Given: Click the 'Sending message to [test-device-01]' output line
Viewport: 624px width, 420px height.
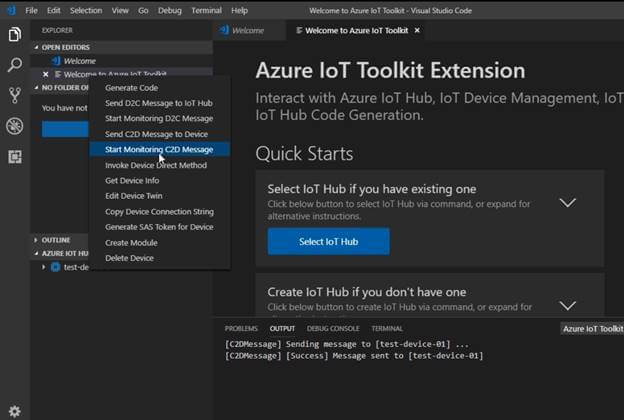Looking at the screenshot, I should coord(347,344).
